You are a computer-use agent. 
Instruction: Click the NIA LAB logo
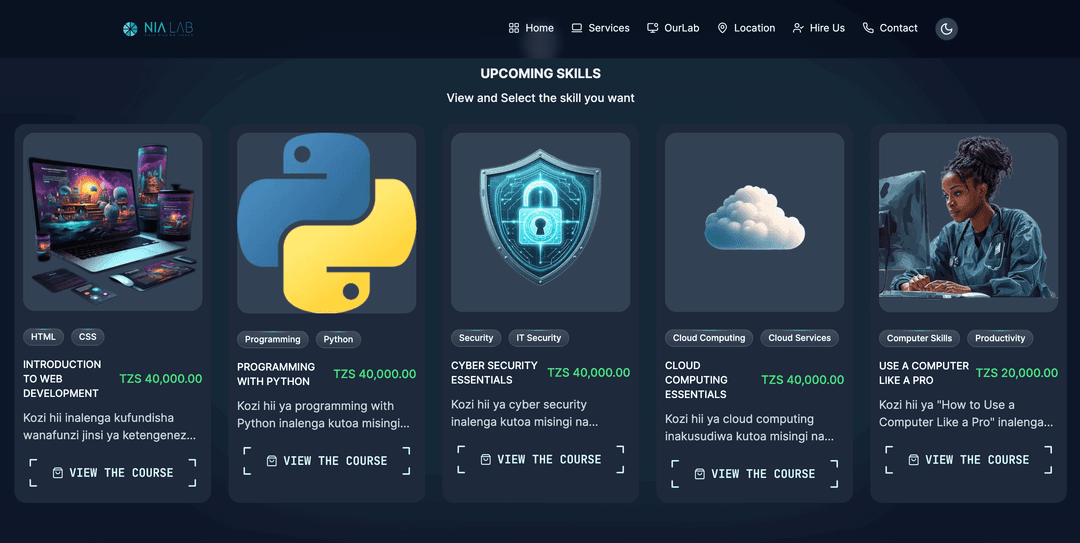tap(158, 28)
